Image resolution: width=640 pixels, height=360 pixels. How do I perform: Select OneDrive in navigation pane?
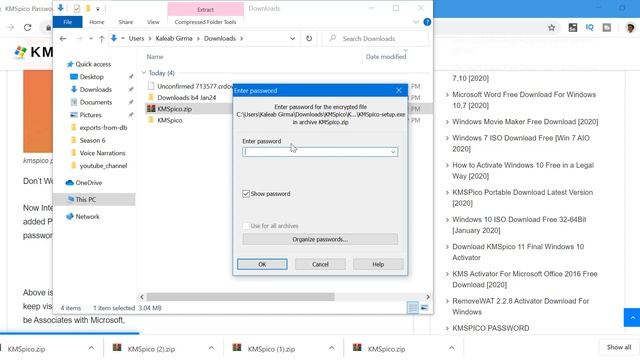pos(88,182)
